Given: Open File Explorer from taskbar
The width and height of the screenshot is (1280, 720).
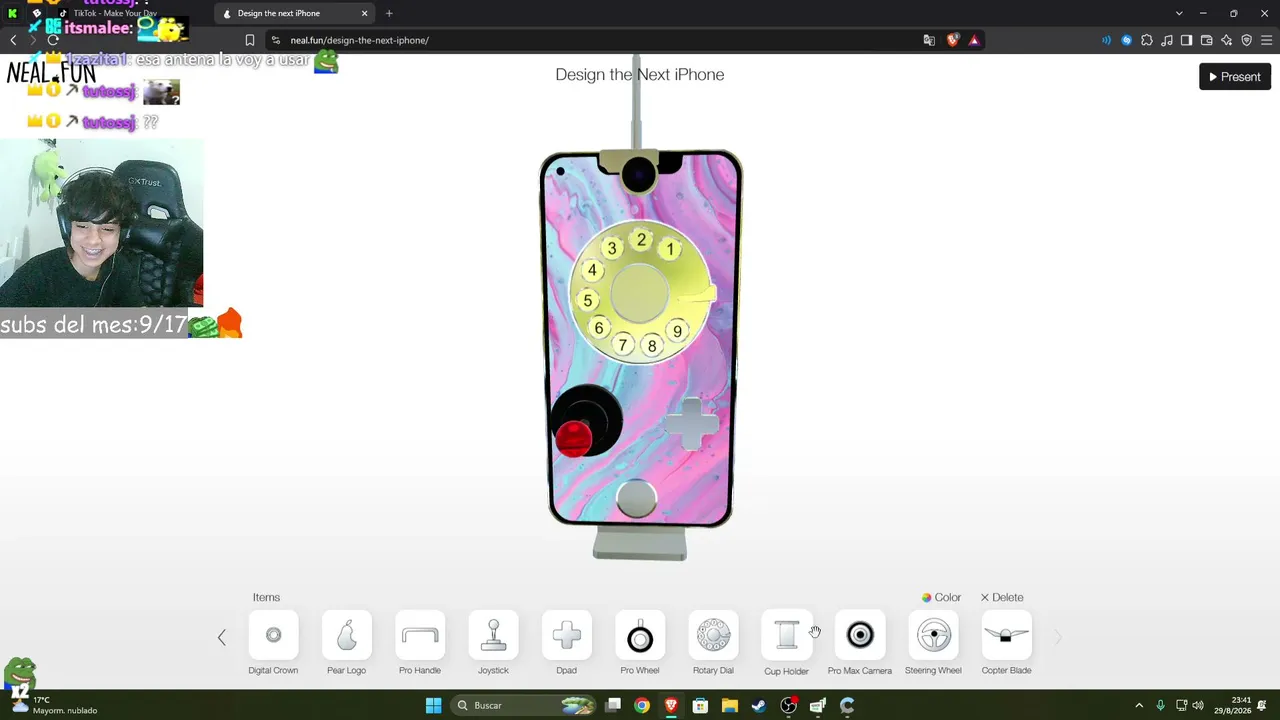Looking at the screenshot, I should coord(730,706).
